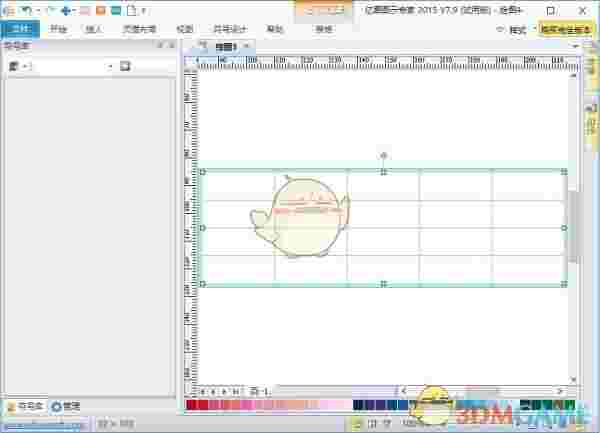Go to first page with navigation arrow
The image size is (600, 433).
tap(203, 391)
